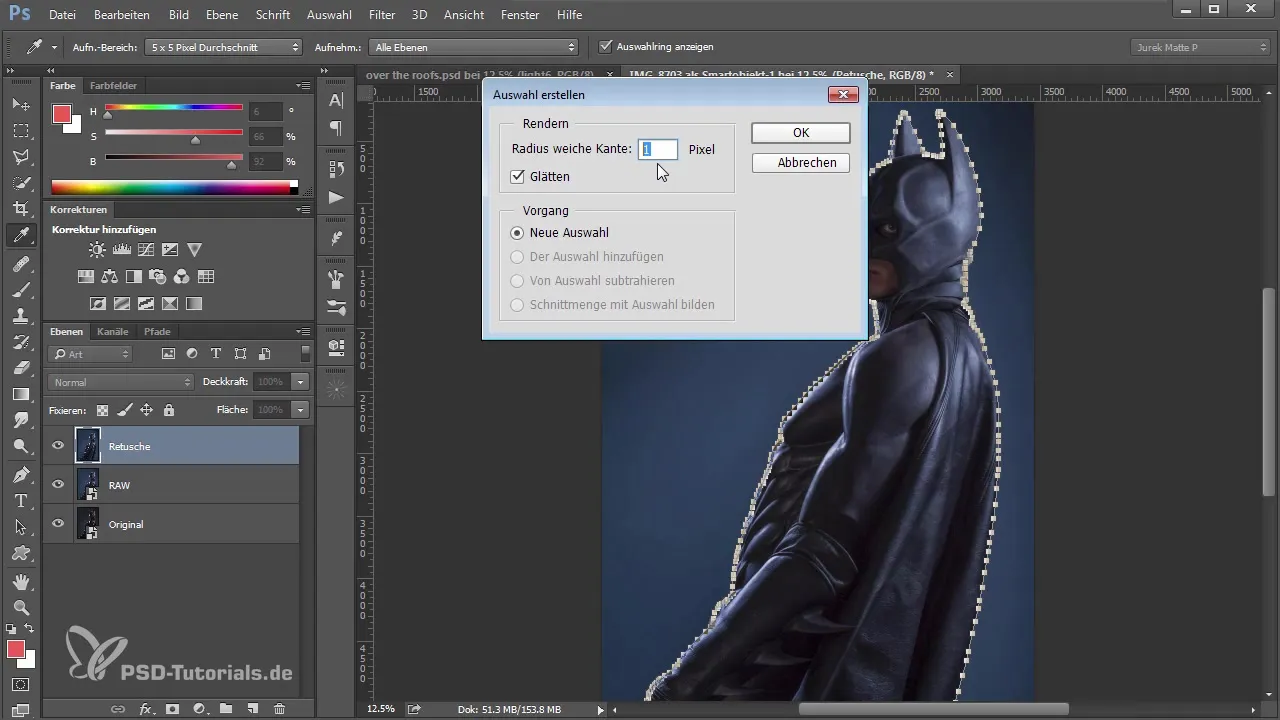Viewport: 1280px width, 720px height.
Task: Select the Type tool in the toolbox
Action: point(20,501)
